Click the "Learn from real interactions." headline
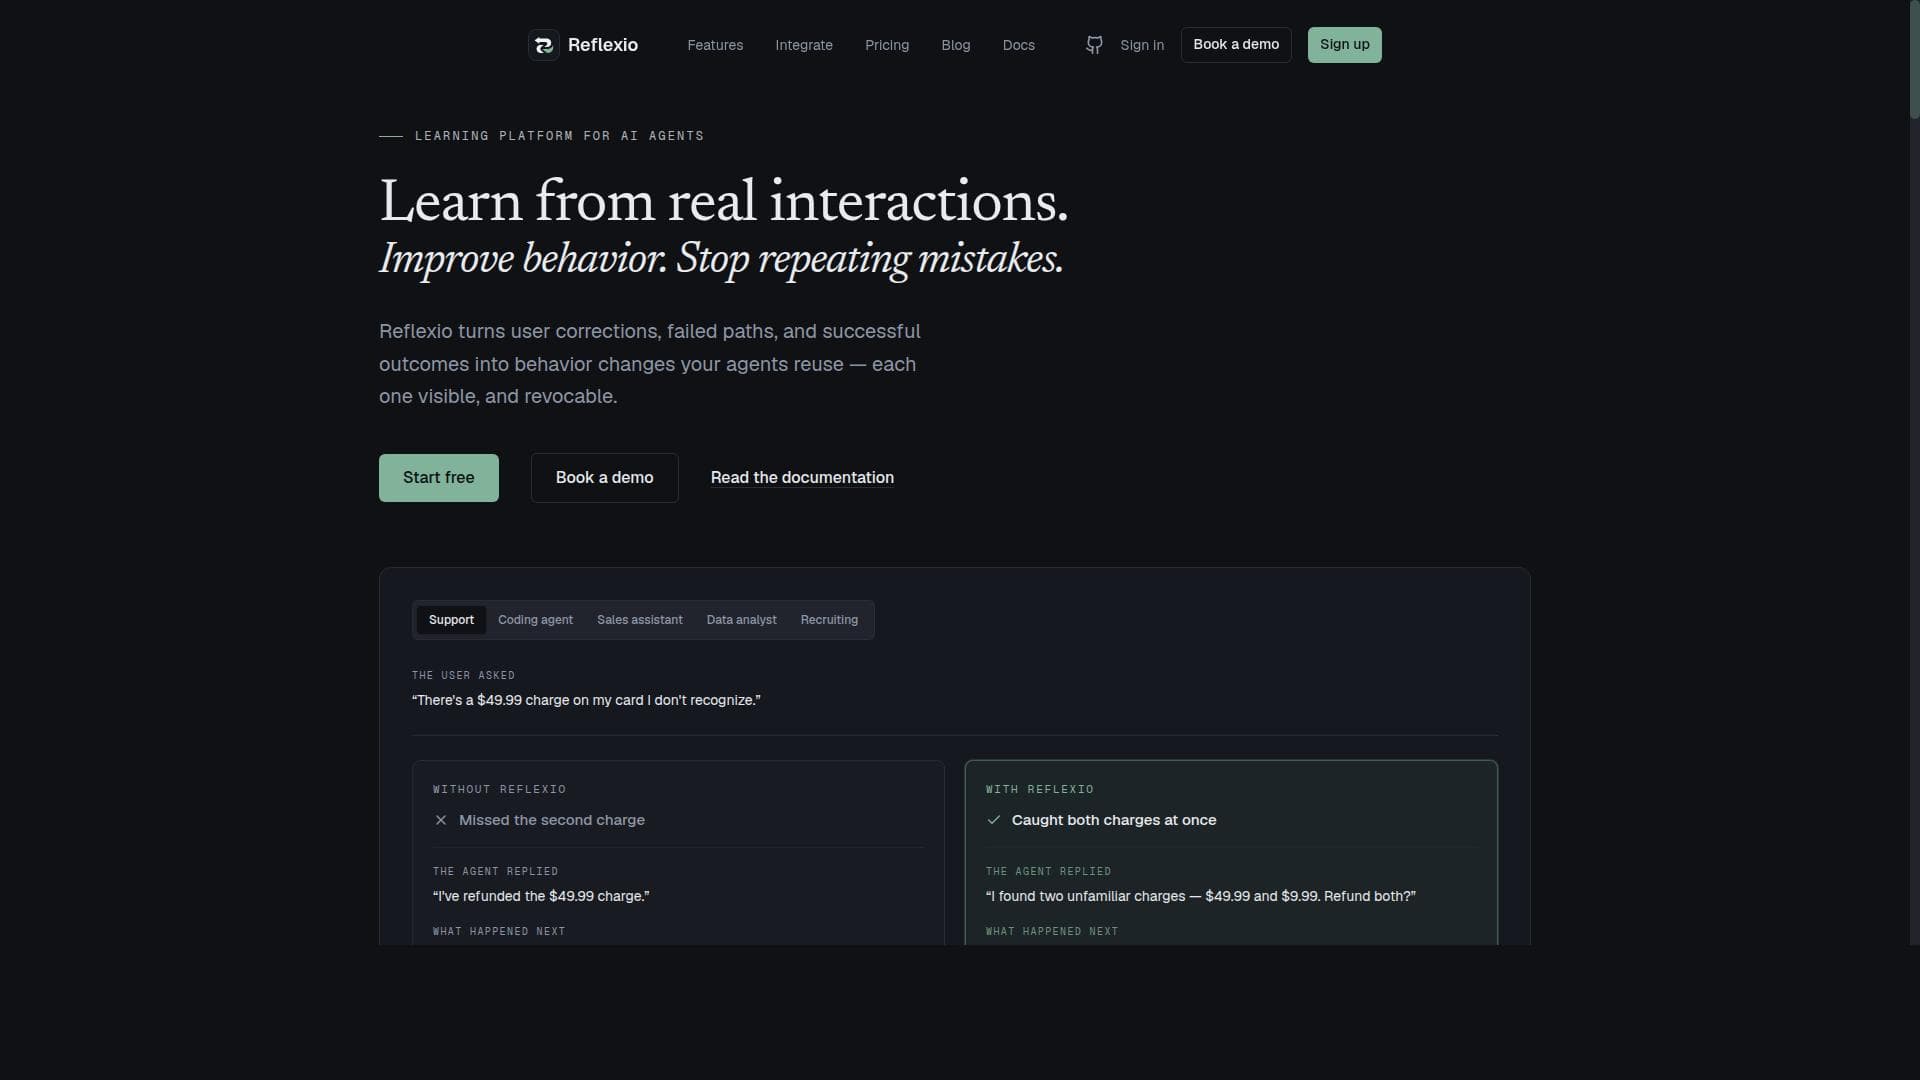 pyautogui.click(x=724, y=201)
